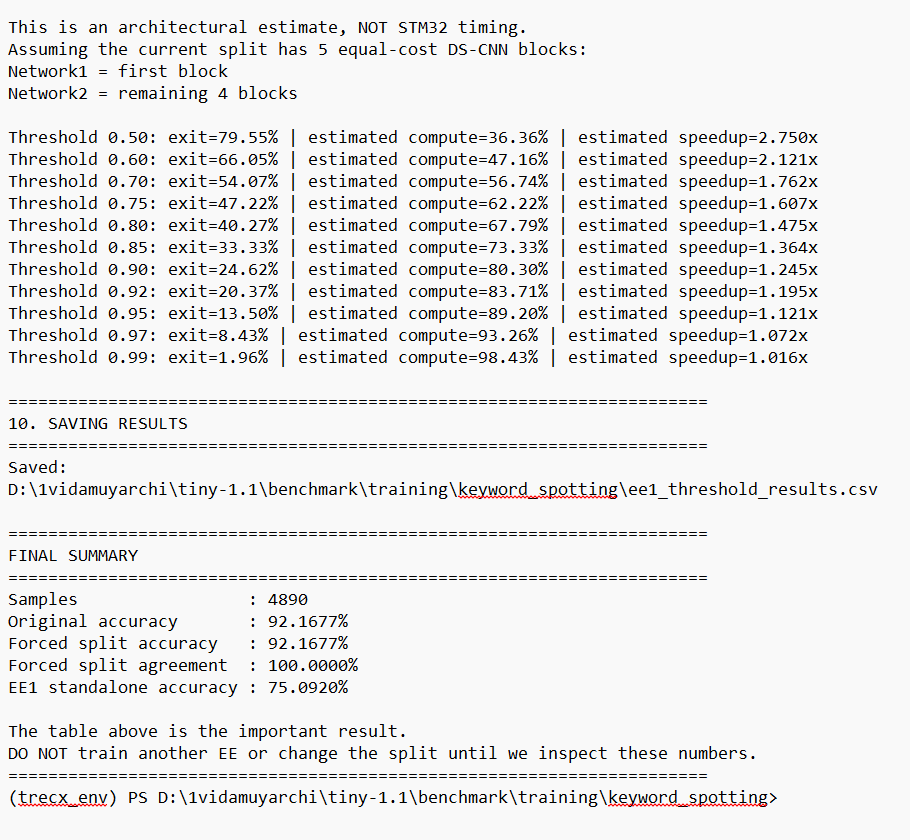Click the PowerShell prompt line at the bottom
The width and height of the screenshot is (910, 840).
pyautogui.click(x=392, y=798)
